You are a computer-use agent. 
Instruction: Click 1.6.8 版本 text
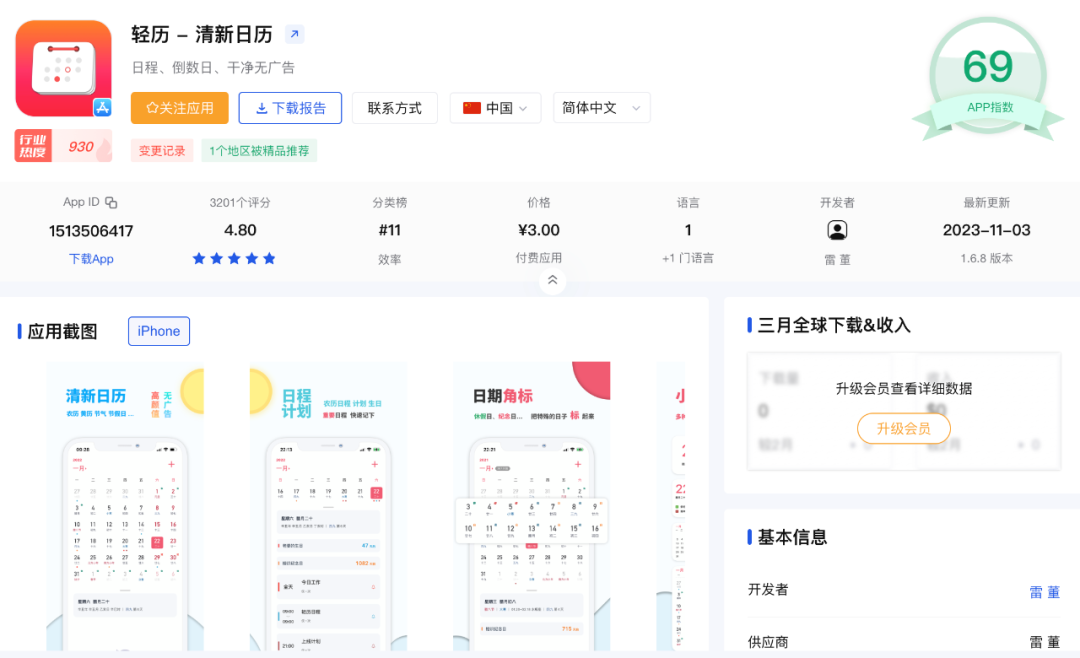(x=986, y=258)
